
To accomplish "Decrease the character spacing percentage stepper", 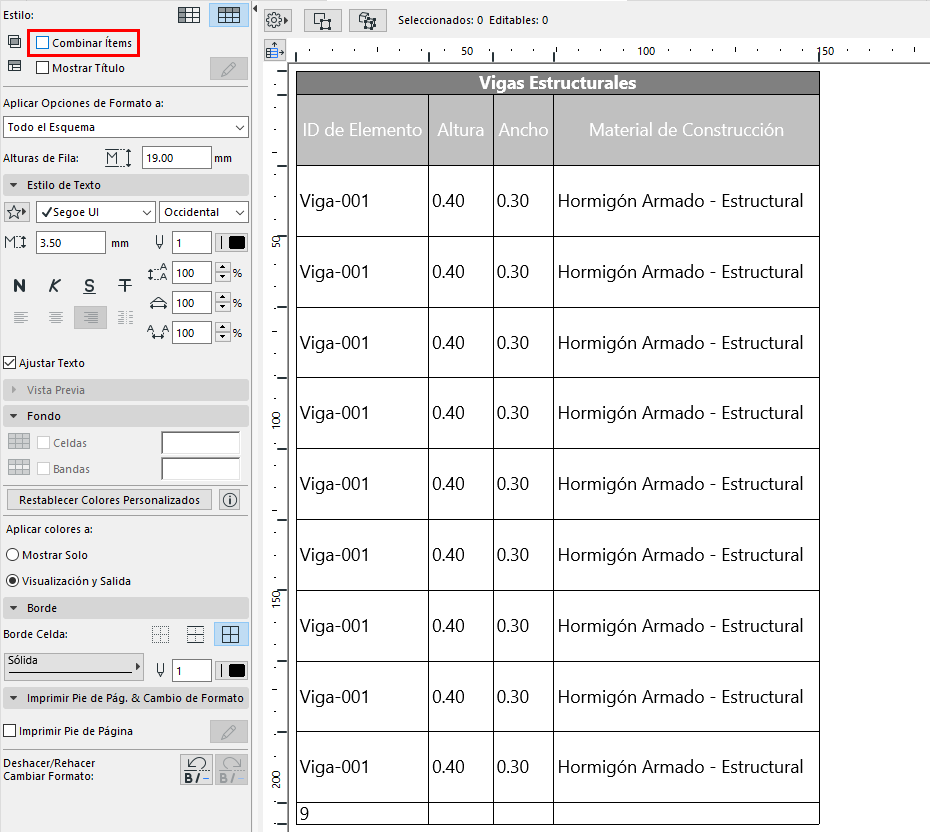I will (x=223, y=337).
